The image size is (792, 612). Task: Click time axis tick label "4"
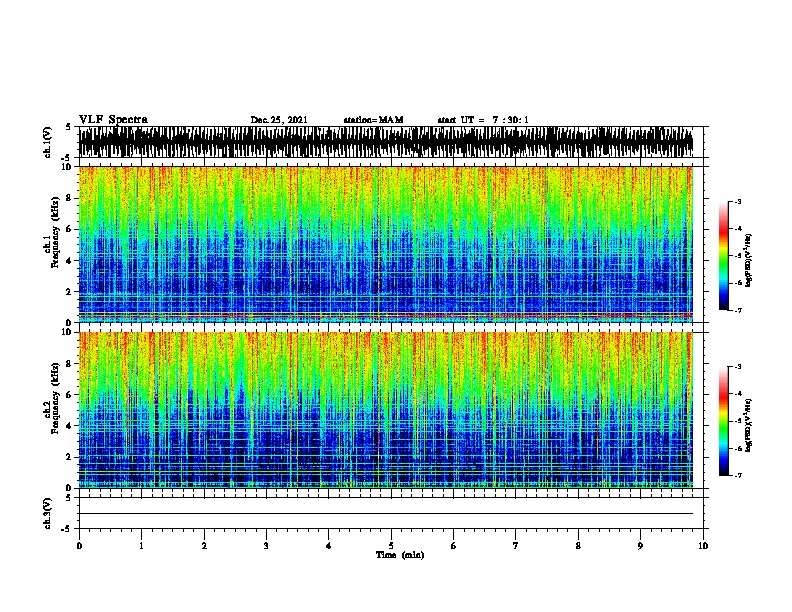point(329,546)
